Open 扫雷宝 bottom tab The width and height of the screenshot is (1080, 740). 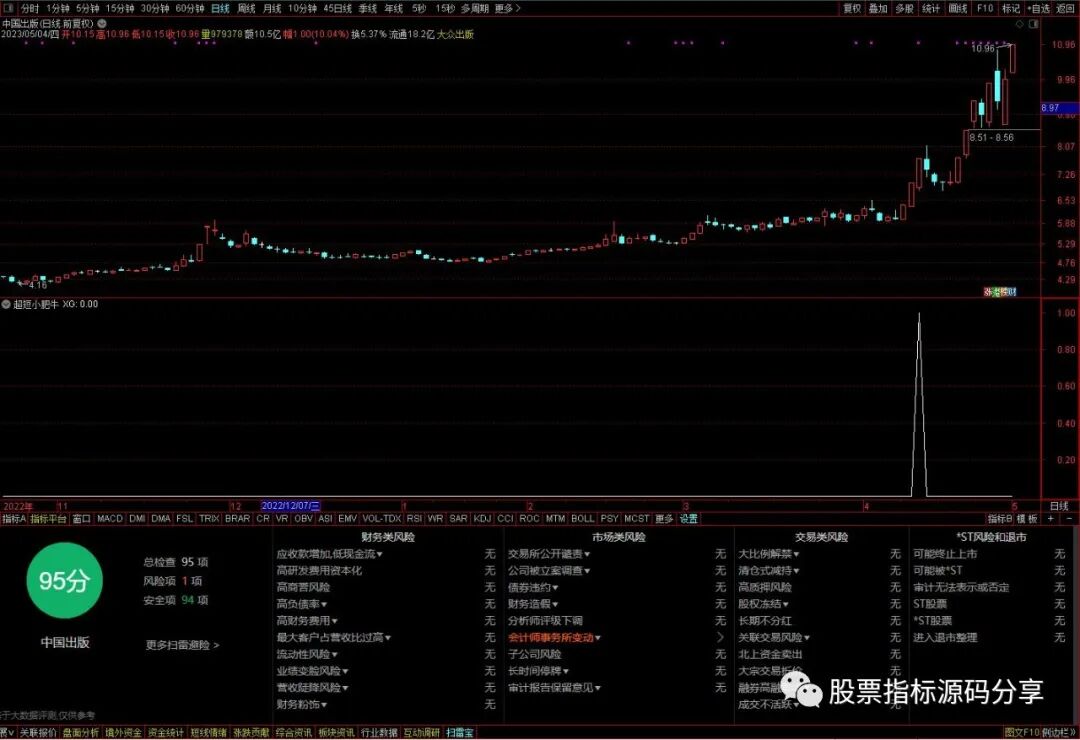coord(459,732)
